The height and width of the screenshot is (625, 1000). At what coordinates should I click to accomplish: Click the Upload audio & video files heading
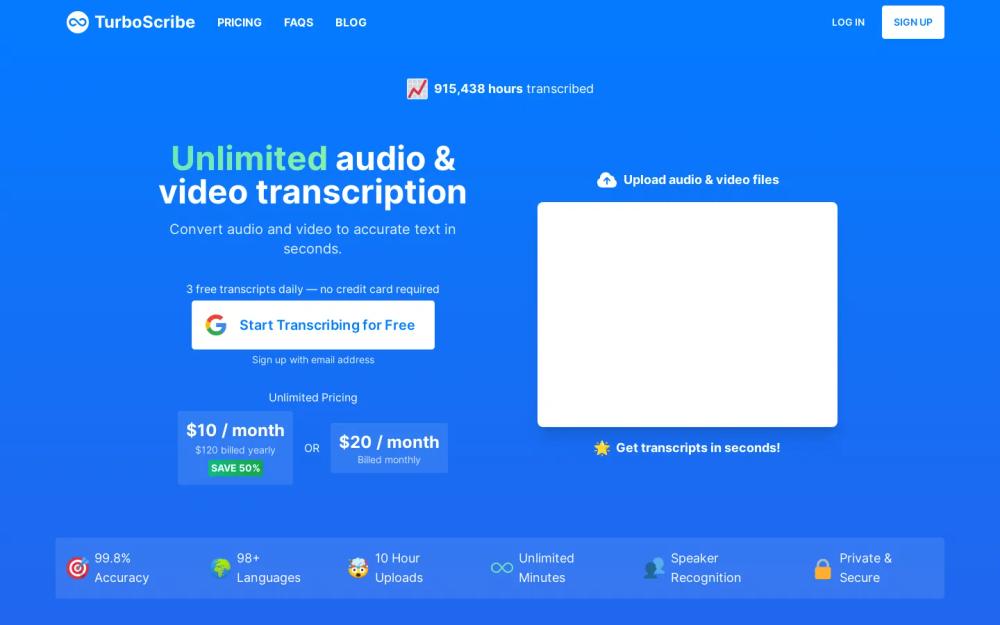(x=701, y=180)
